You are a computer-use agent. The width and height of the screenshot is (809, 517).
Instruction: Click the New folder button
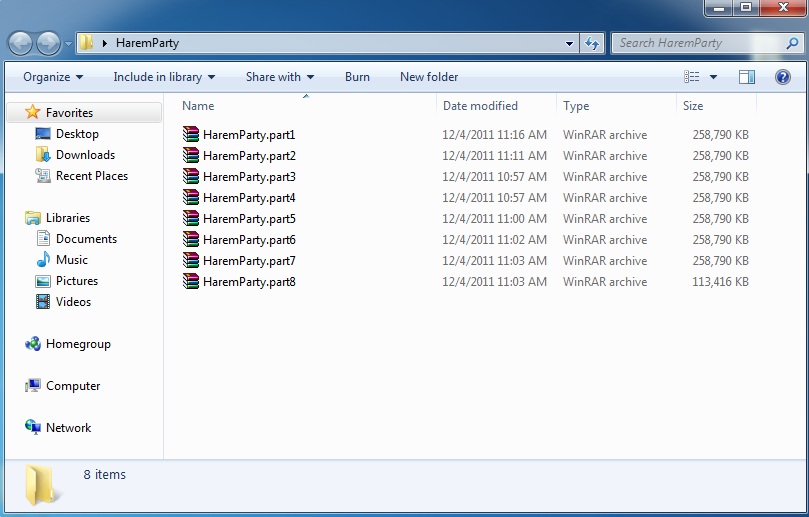pos(429,77)
